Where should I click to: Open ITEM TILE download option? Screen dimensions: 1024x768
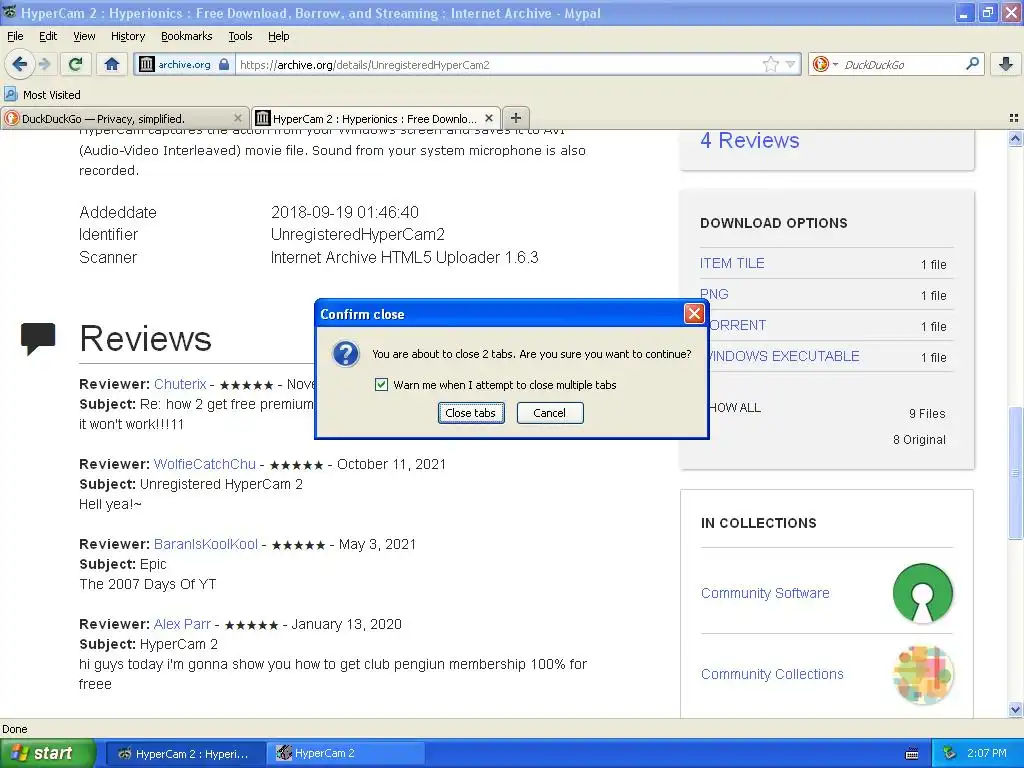pos(732,263)
